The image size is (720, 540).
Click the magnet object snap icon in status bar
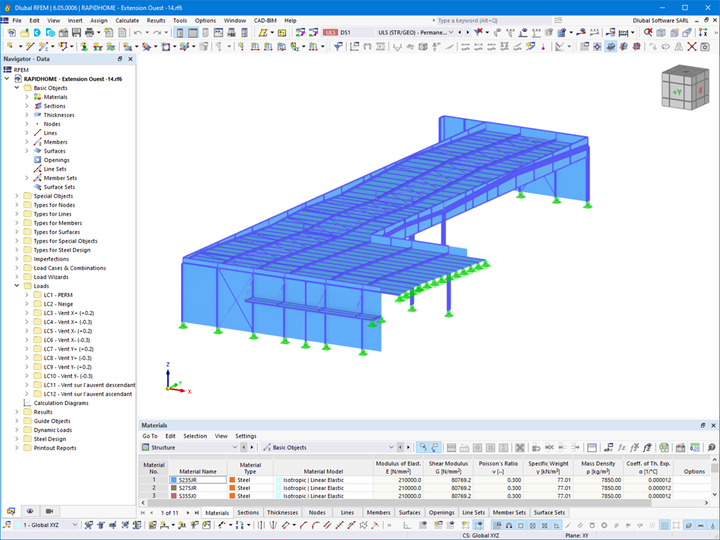click(509, 525)
